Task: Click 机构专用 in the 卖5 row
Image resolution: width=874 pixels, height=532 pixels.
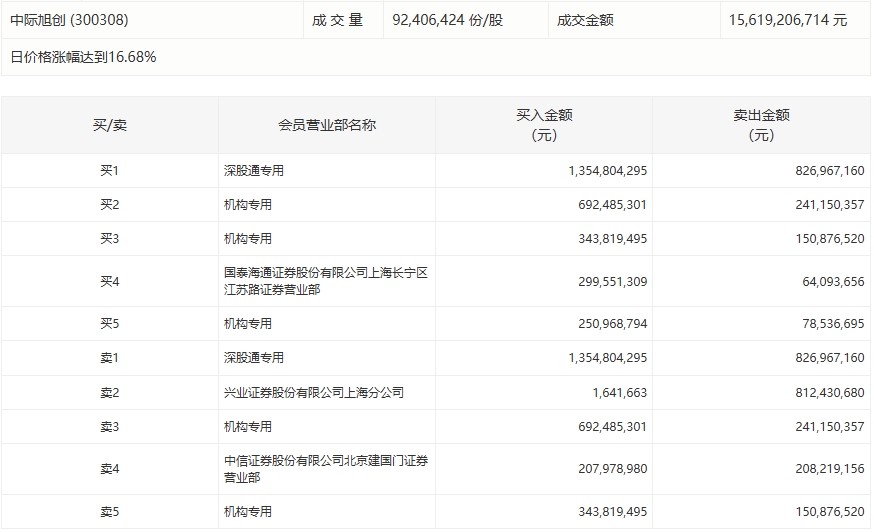Action: pyautogui.click(x=247, y=511)
